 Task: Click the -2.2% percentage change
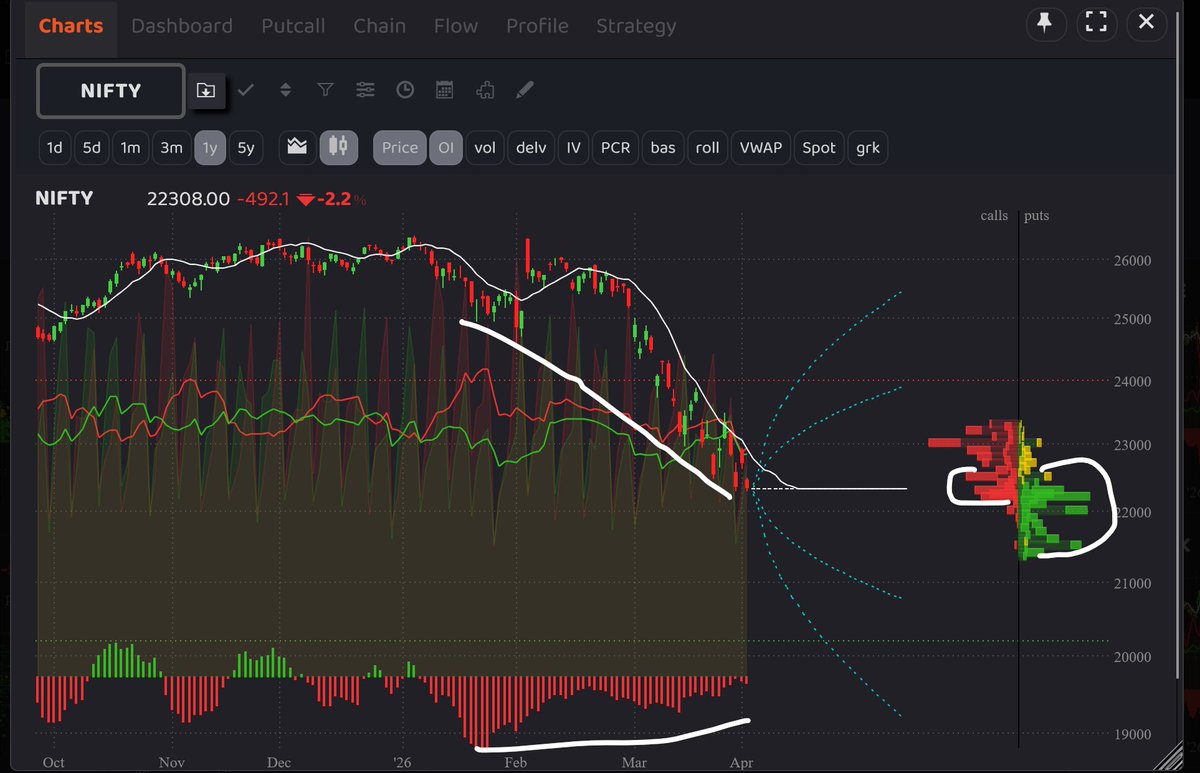[x=341, y=199]
